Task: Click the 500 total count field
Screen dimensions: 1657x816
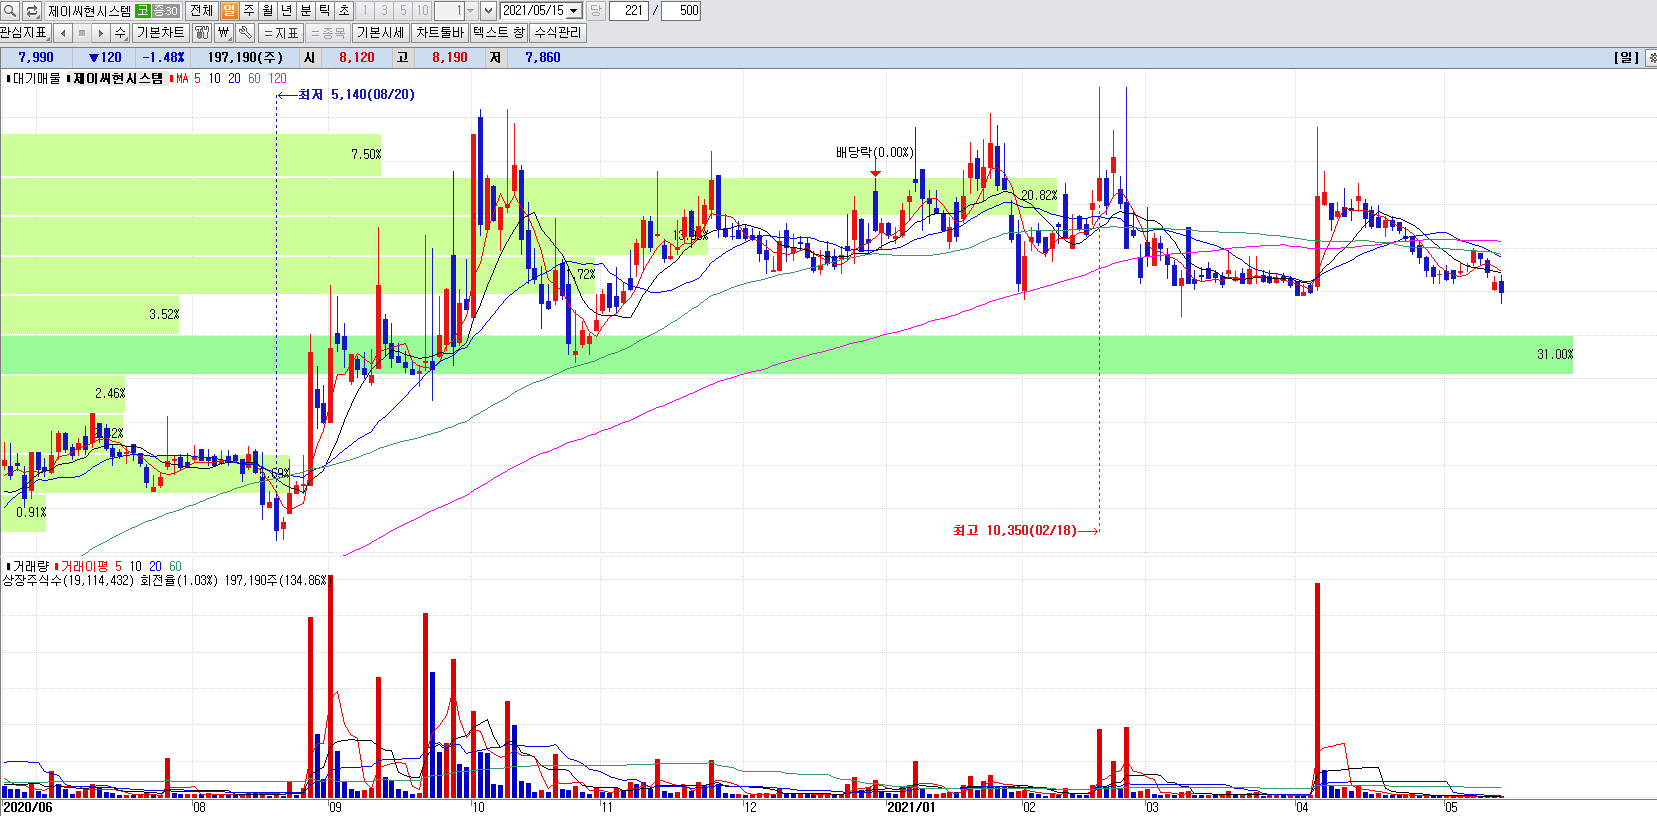Action: [682, 10]
